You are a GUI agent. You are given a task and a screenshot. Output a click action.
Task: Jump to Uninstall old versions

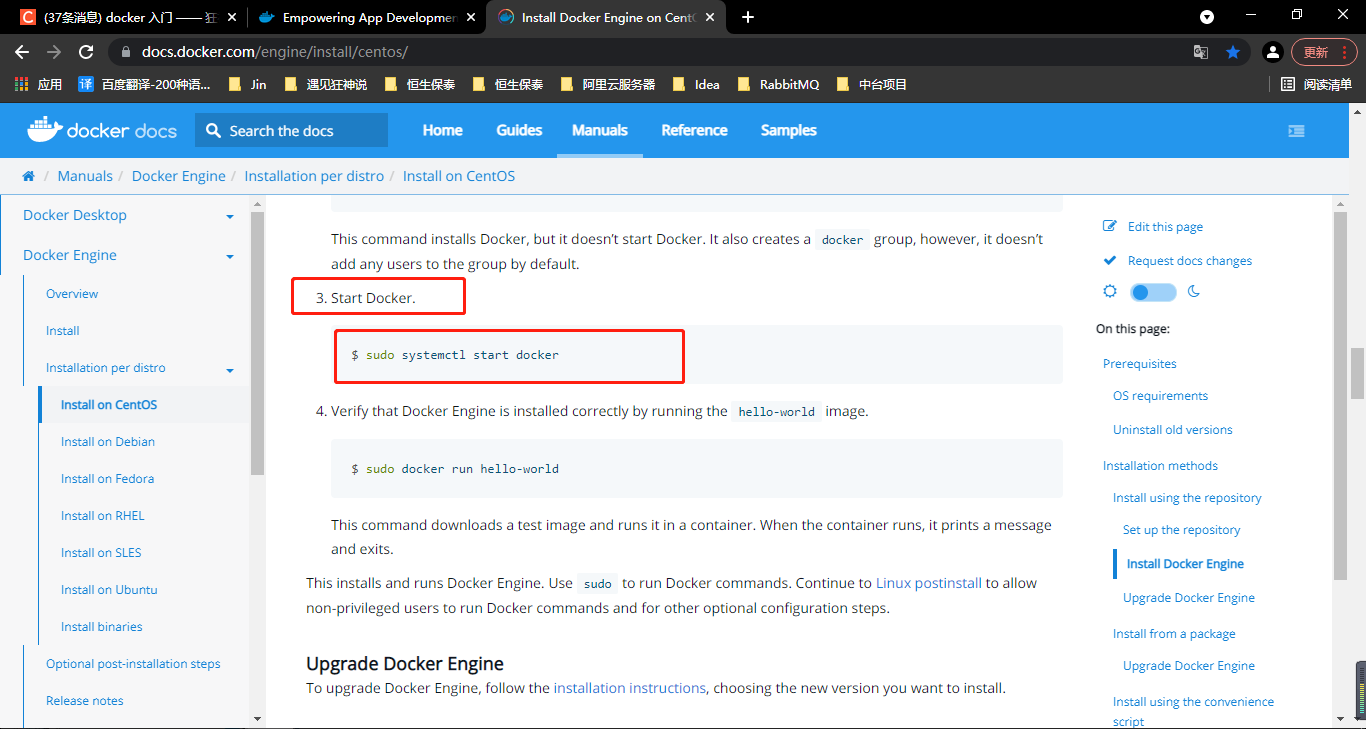1173,430
